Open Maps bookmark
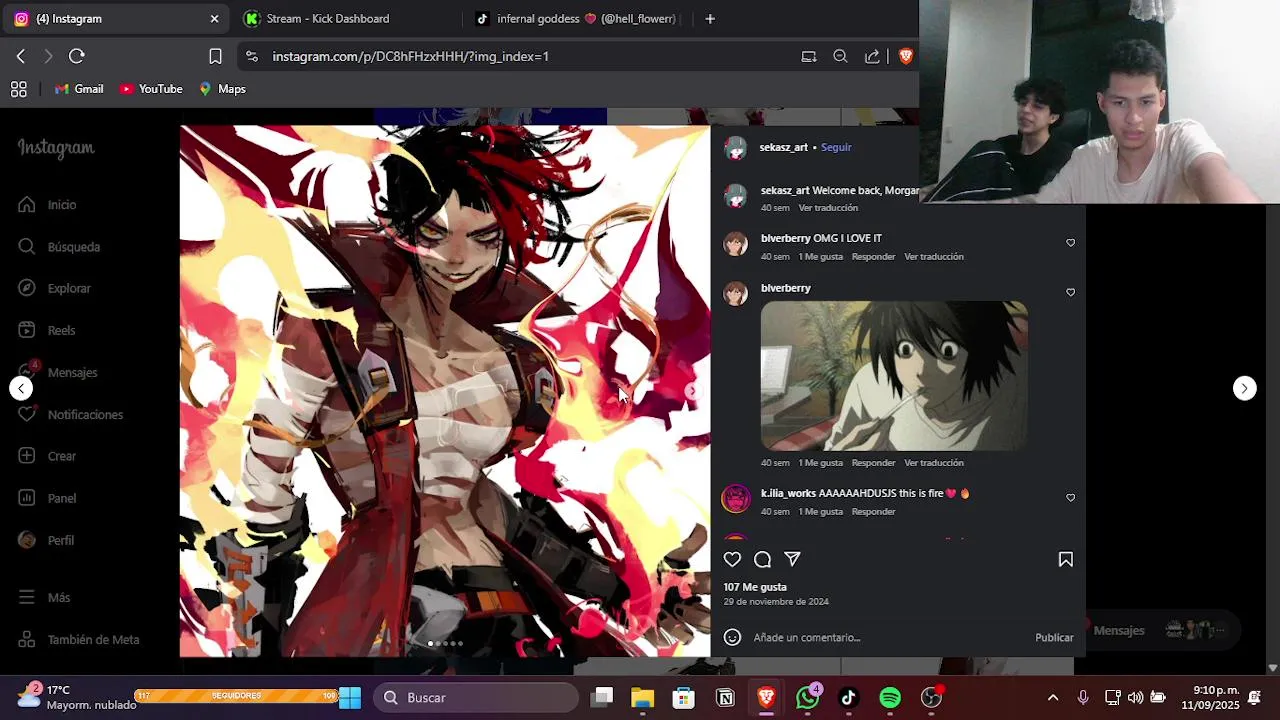The height and width of the screenshot is (720, 1280). coord(222,89)
